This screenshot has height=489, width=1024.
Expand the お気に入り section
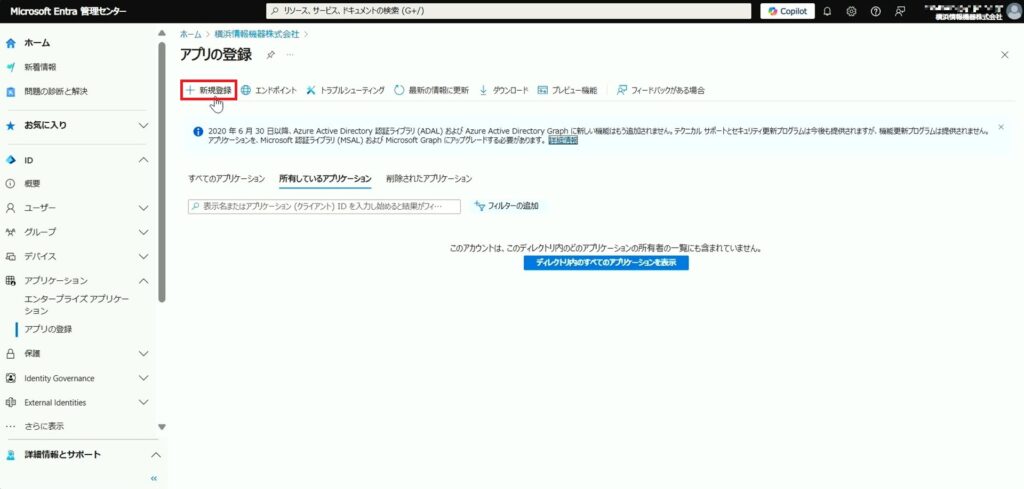(144, 125)
